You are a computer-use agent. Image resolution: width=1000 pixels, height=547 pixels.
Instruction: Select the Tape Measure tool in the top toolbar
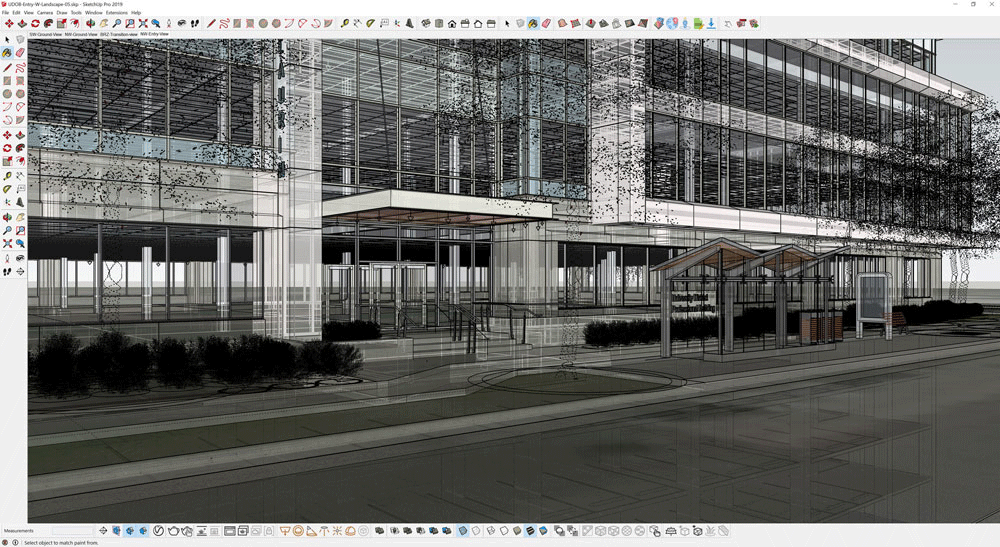tap(344, 24)
